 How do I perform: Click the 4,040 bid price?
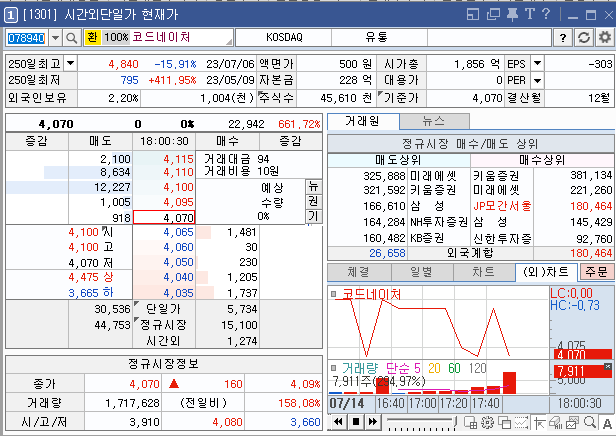click(x=178, y=277)
